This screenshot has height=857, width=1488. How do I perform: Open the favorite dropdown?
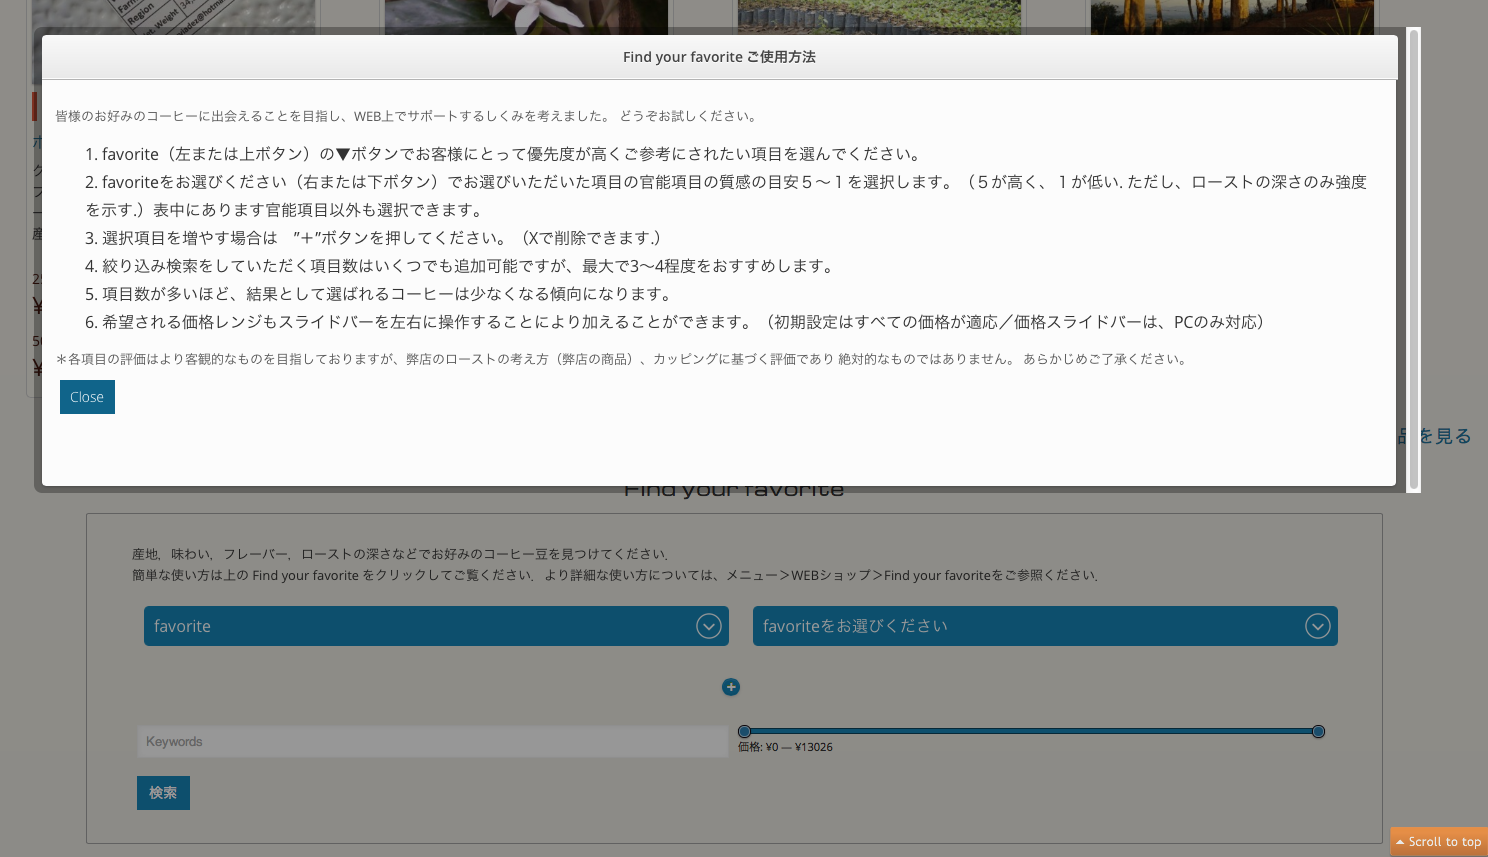436,626
